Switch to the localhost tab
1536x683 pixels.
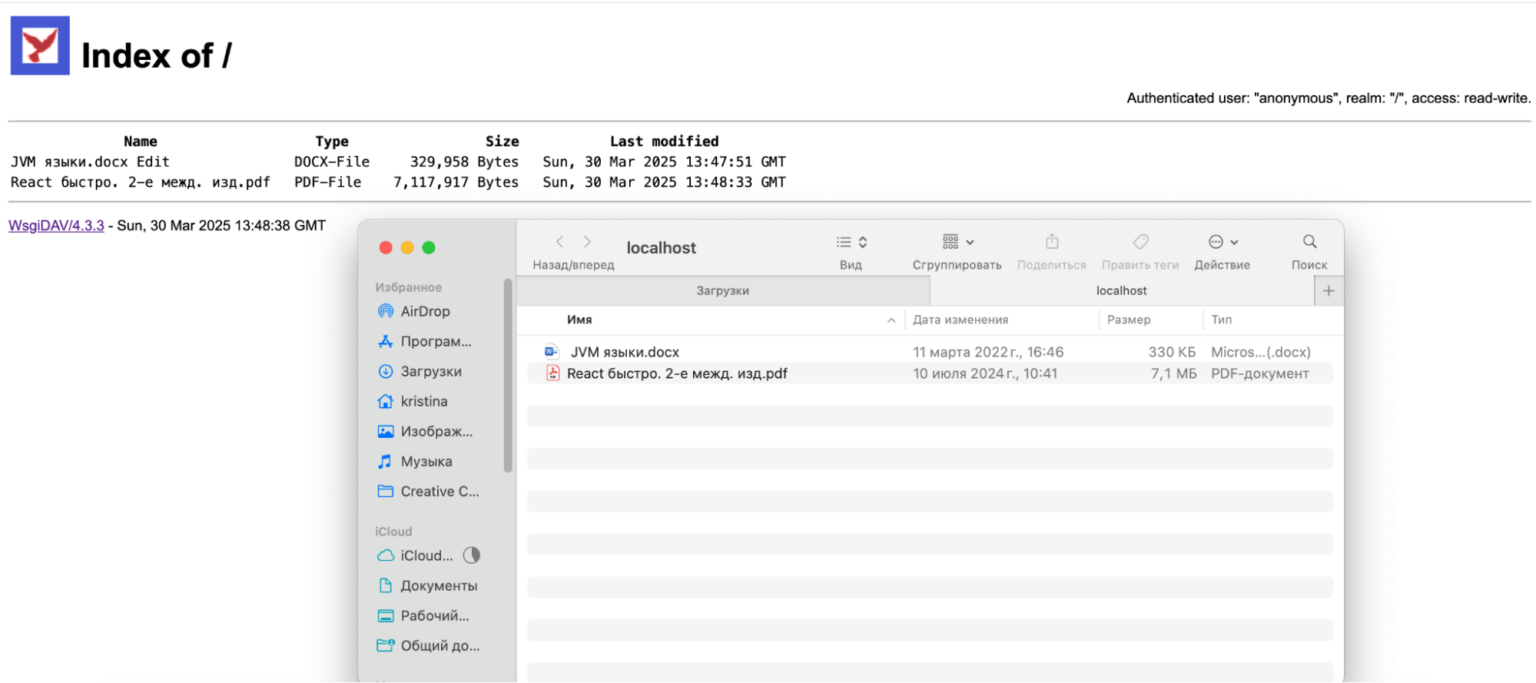tap(1121, 290)
